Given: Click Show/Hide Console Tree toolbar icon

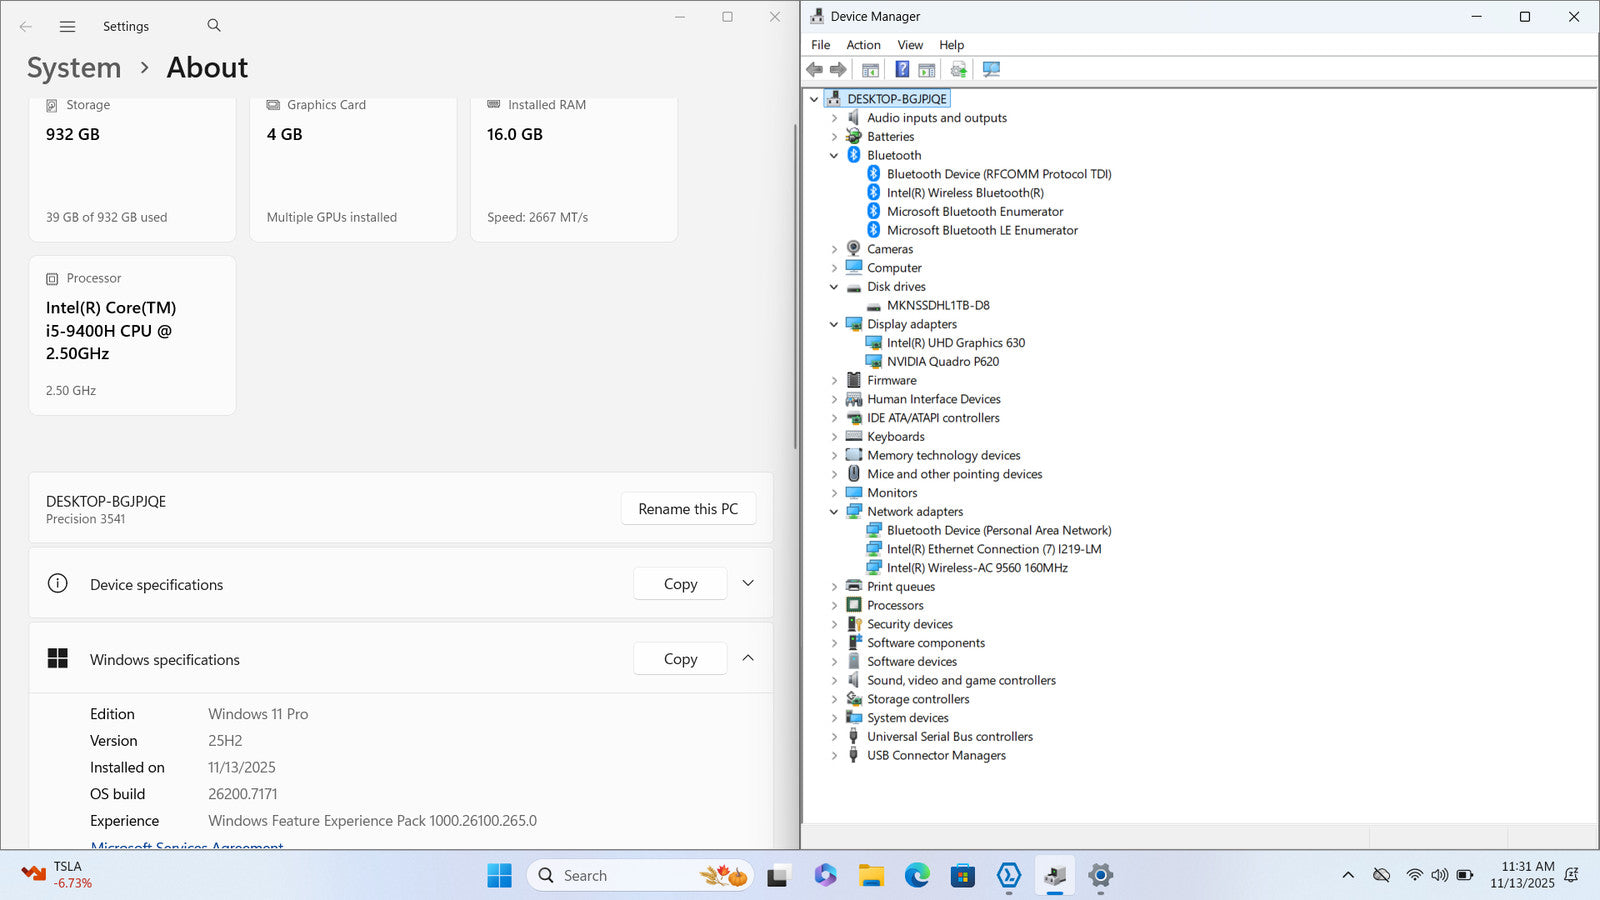Looking at the screenshot, I should click(x=870, y=69).
